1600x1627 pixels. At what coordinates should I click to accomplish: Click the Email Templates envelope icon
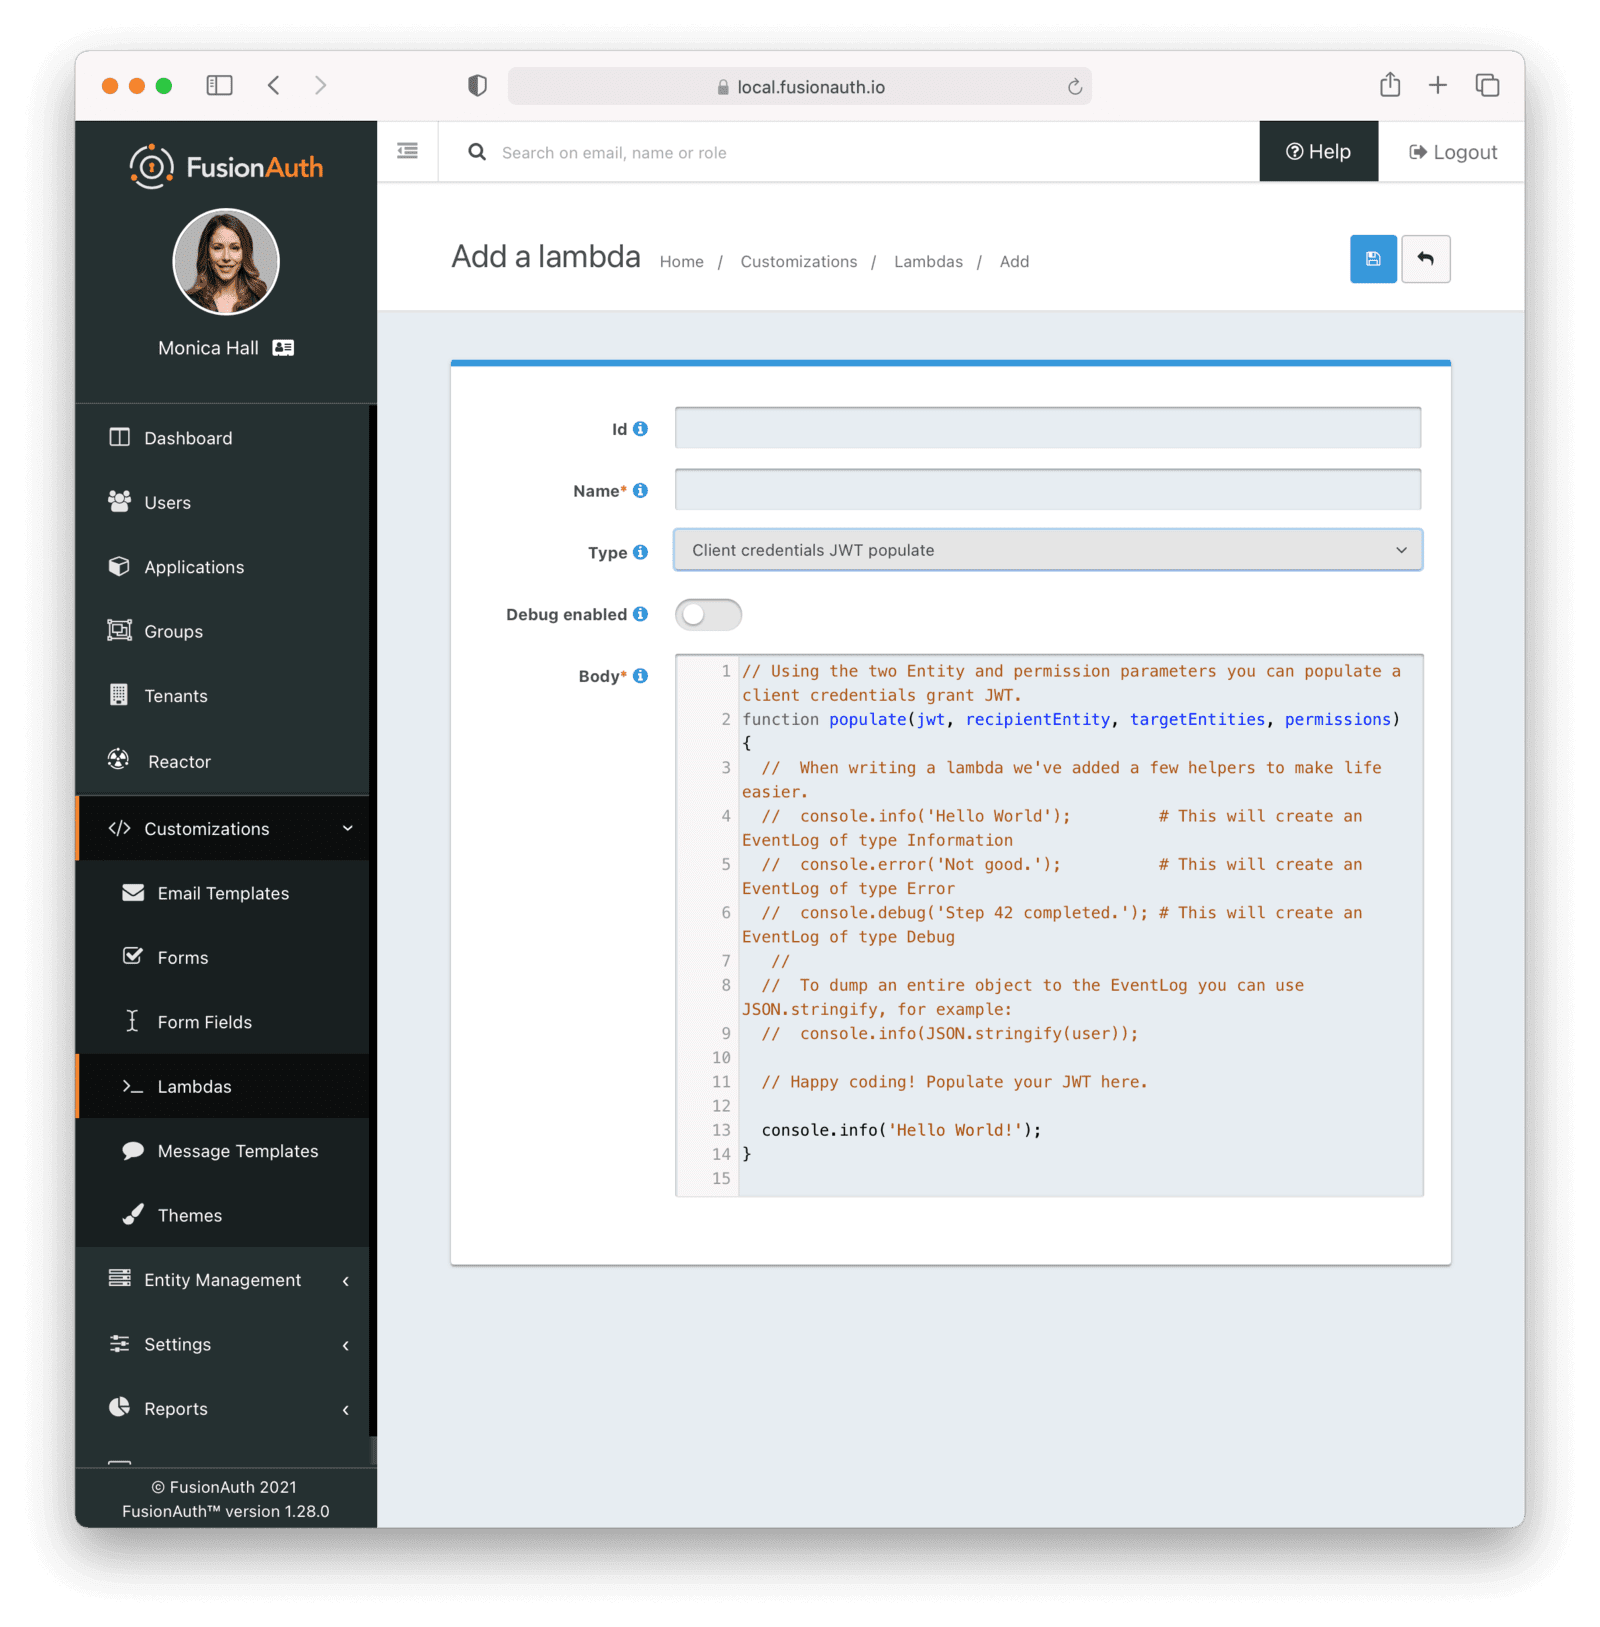point(133,892)
